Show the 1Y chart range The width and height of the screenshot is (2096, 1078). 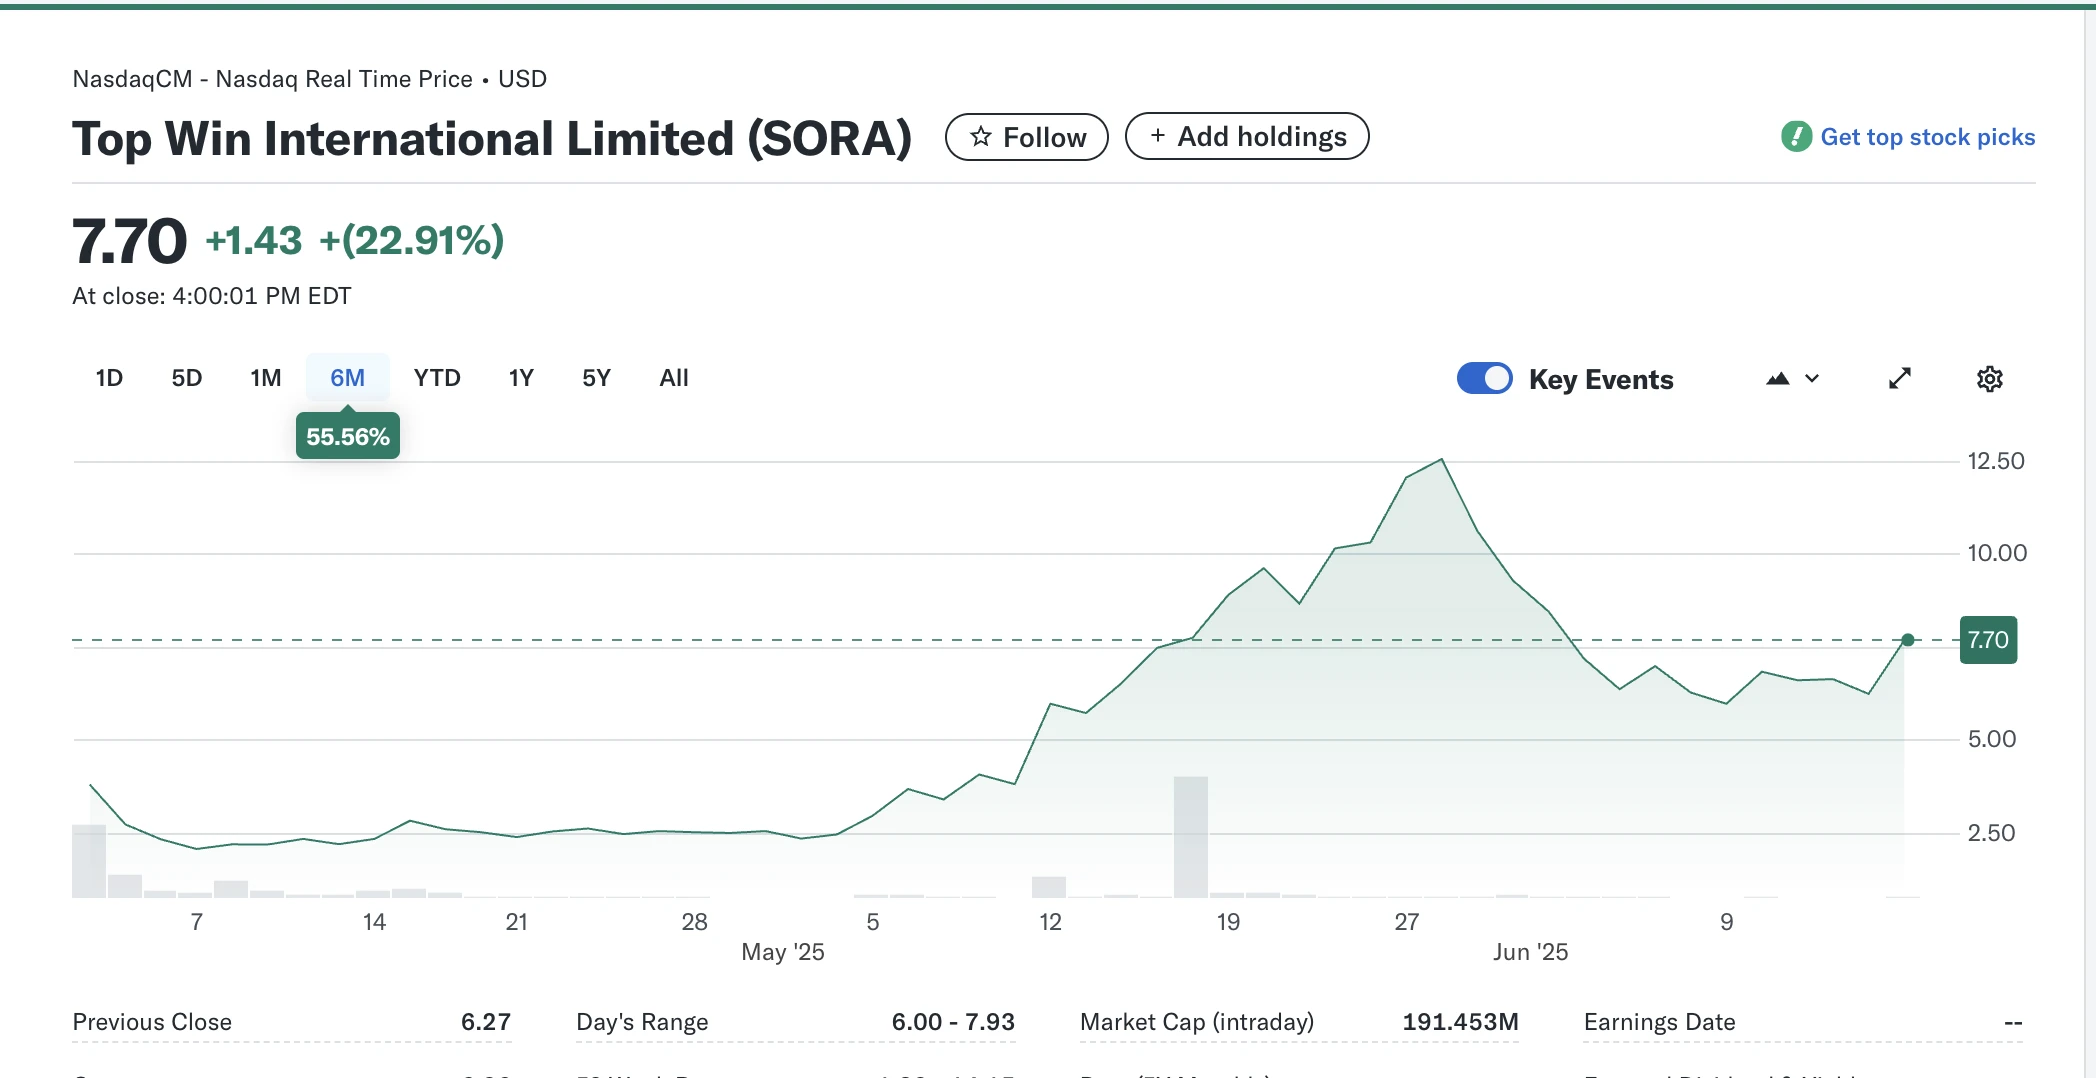coord(521,378)
